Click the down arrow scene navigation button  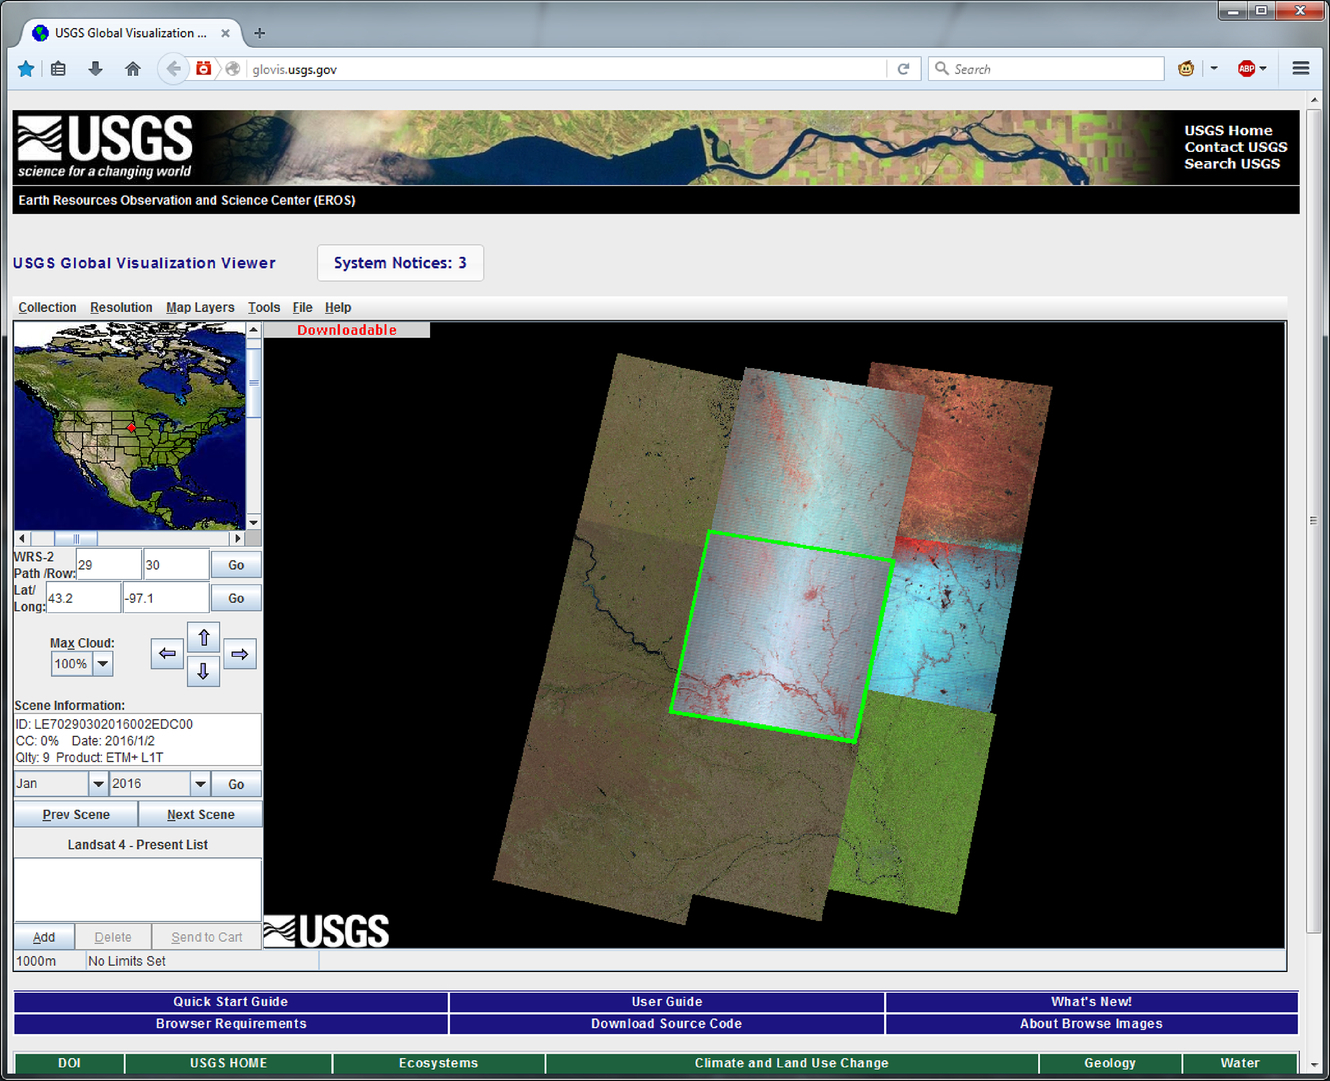coord(204,671)
